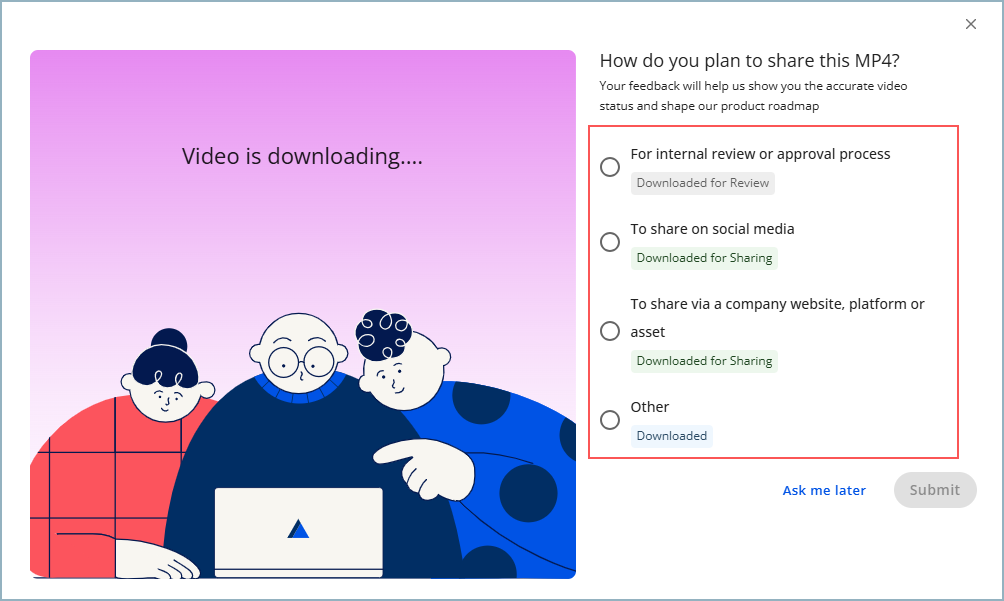Choose the social media sharing radio button
This screenshot has width=1004, height=601.
pos(610,242)
